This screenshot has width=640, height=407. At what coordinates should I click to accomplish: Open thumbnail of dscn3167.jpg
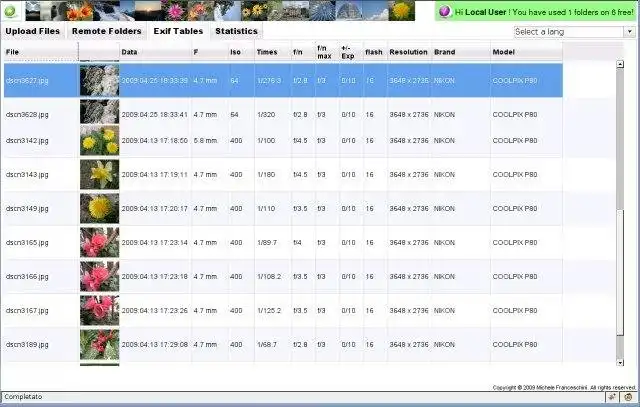coord(100,310)
